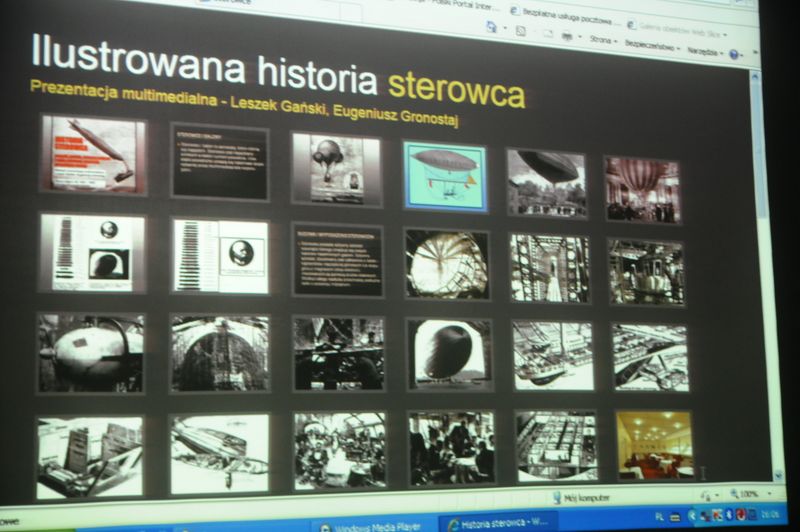Click the Print icon in command bar
Image resolution: width=800 pixels, height=532 pixels.
click(567, 36)
